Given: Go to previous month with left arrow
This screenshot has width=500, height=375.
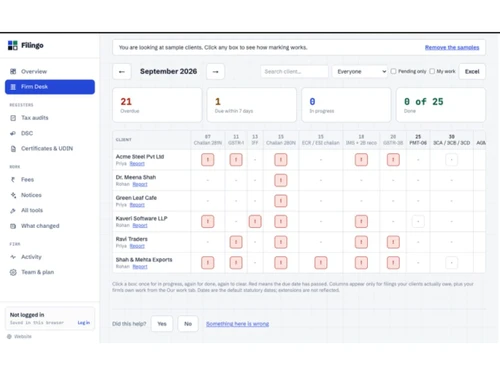Looking at the screenshot, I should pyautogui.click(x=122, y=72).
